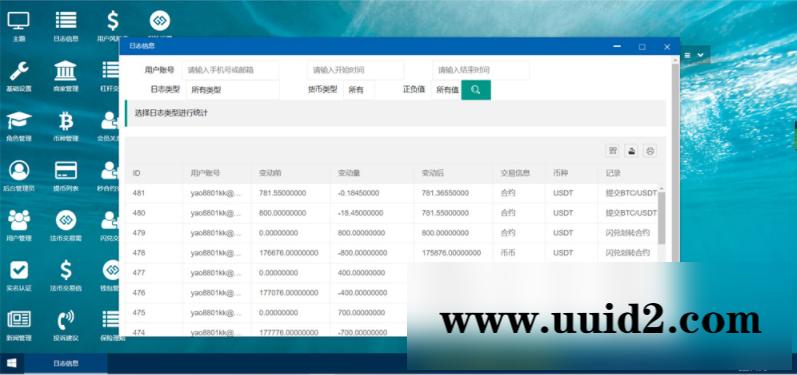This screenshot has width=797, height=375.
Task: Click the table print icon
Action: pos(650,150)
